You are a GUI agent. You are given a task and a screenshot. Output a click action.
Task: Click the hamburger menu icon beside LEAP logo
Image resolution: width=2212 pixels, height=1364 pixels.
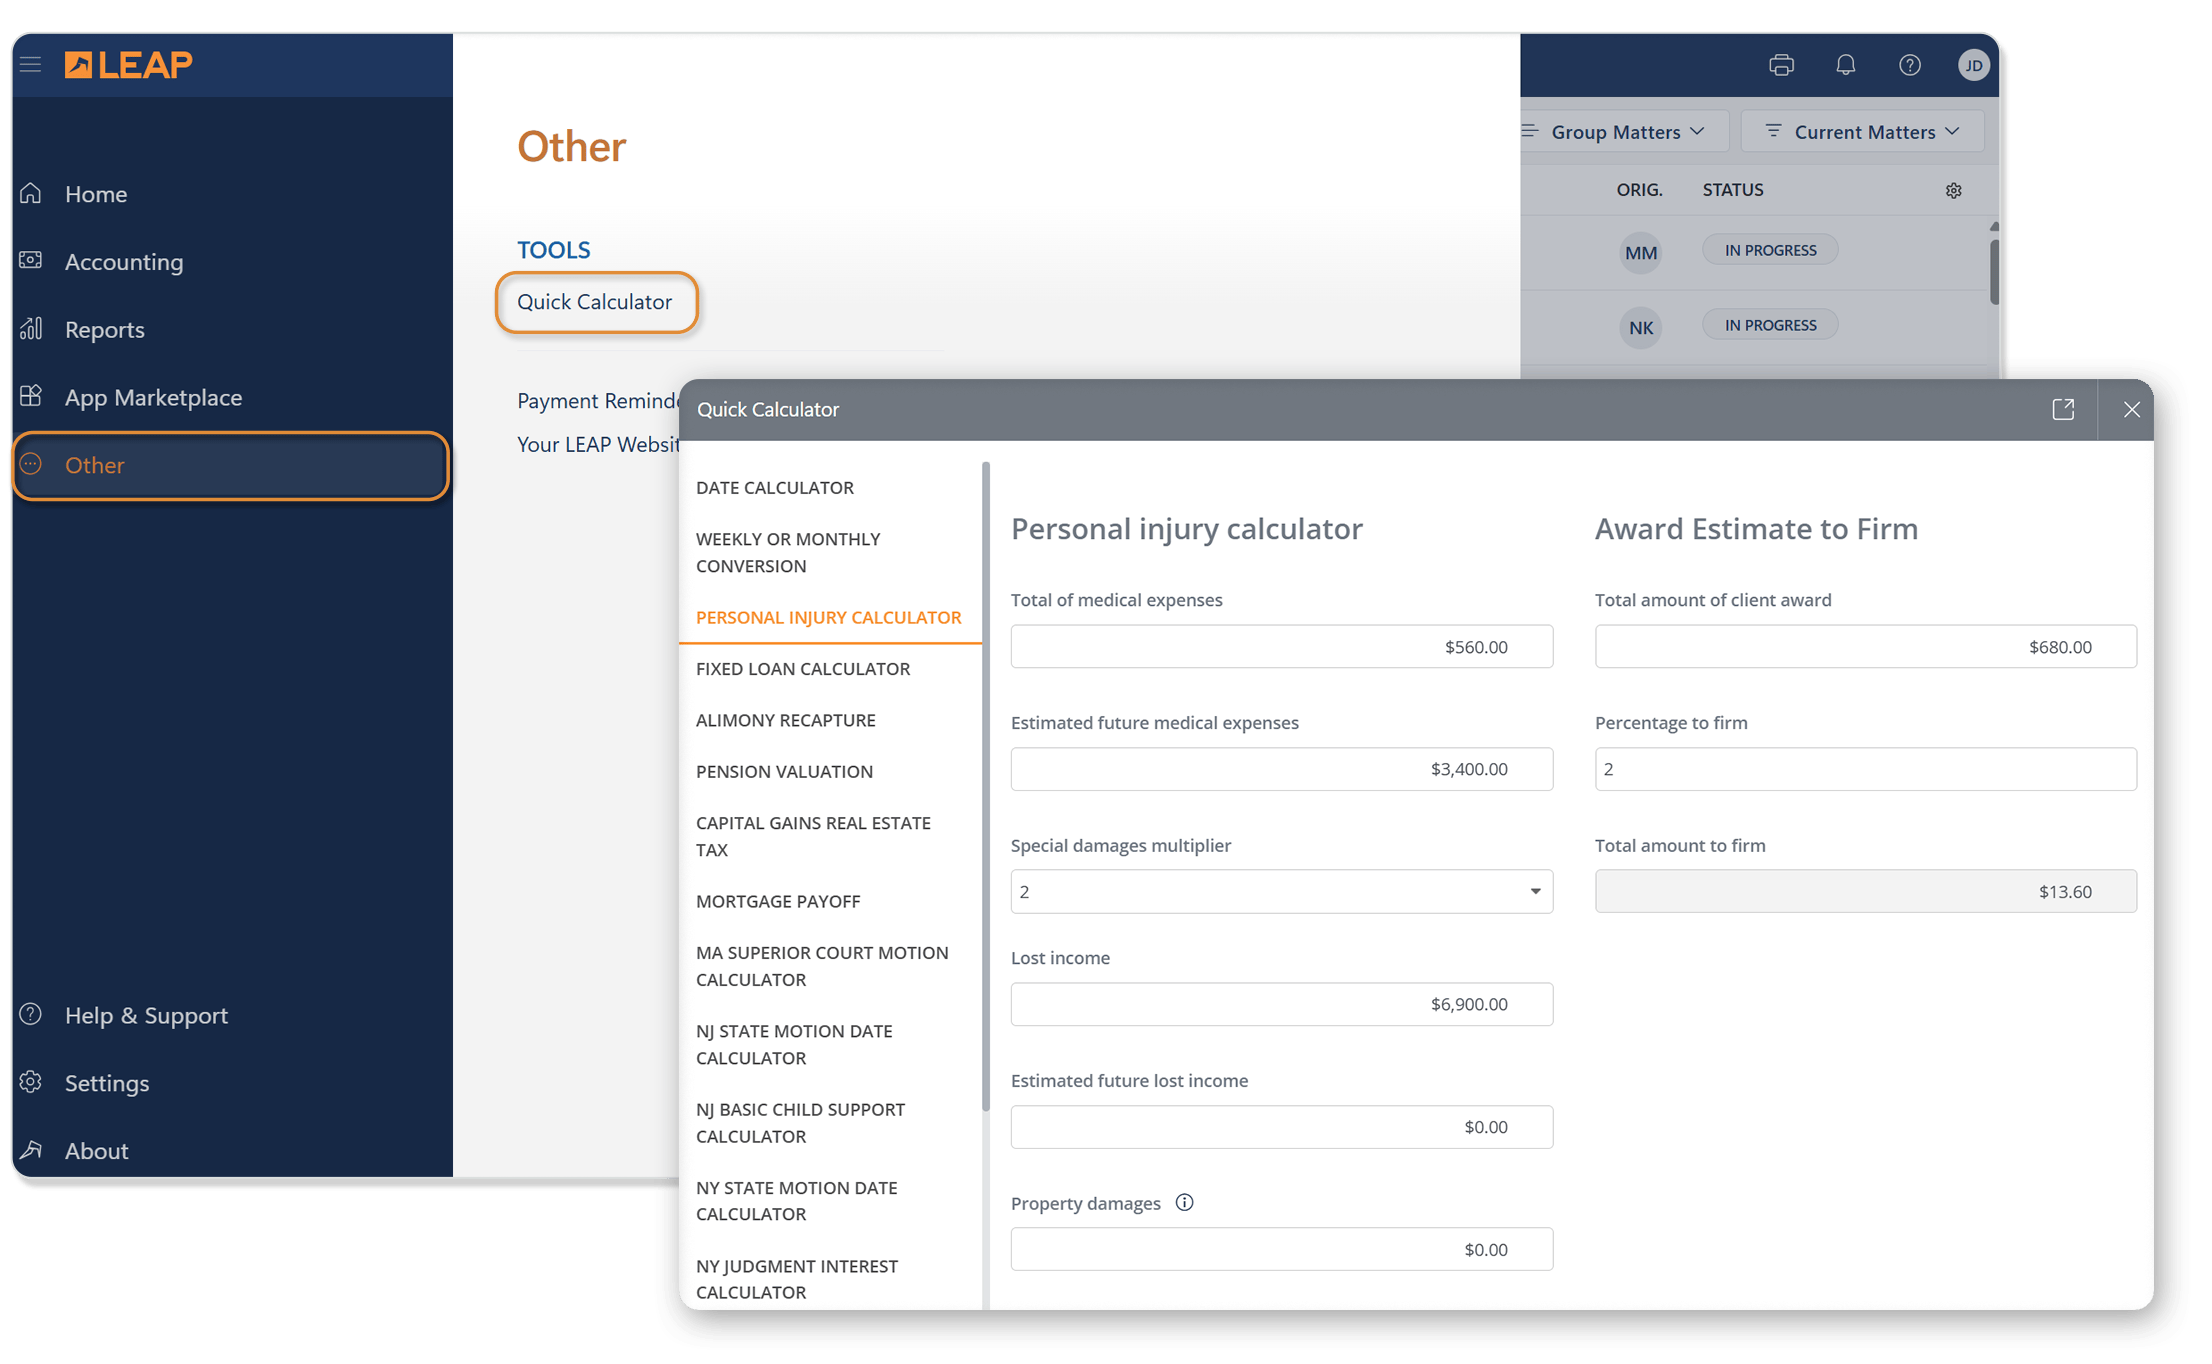[30, 65]
